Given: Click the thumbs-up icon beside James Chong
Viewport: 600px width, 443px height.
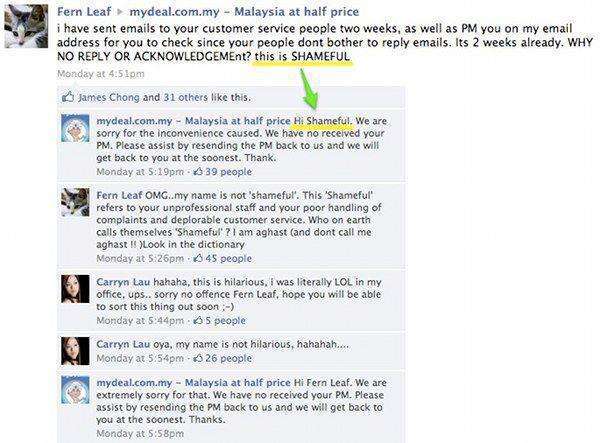Looking at the screenshot, I should (x=68, y=97).
